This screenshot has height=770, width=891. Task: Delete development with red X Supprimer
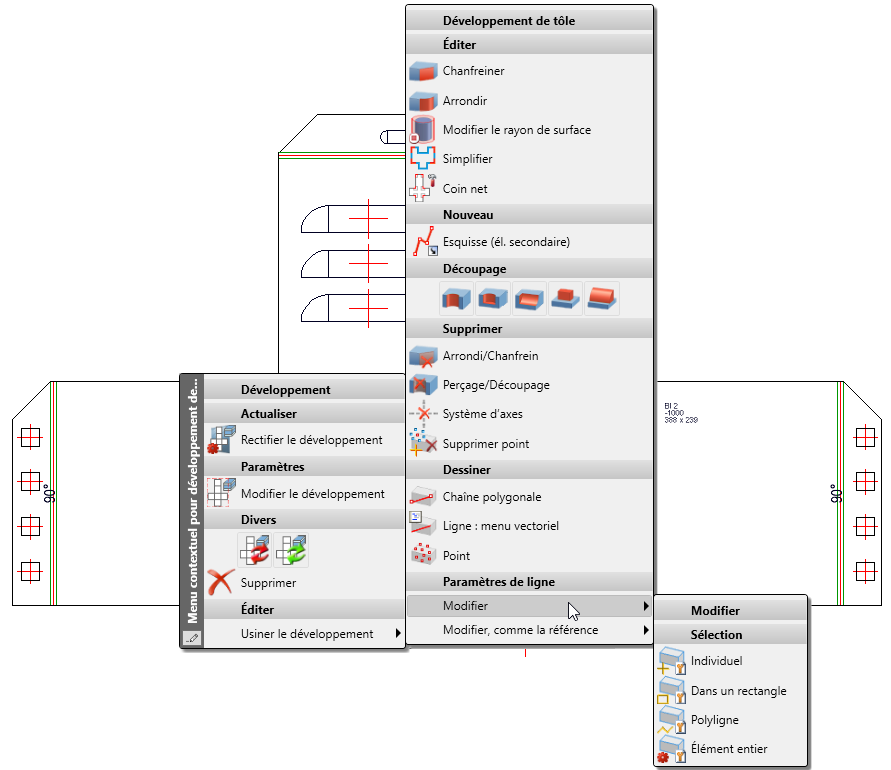point(304,582)
